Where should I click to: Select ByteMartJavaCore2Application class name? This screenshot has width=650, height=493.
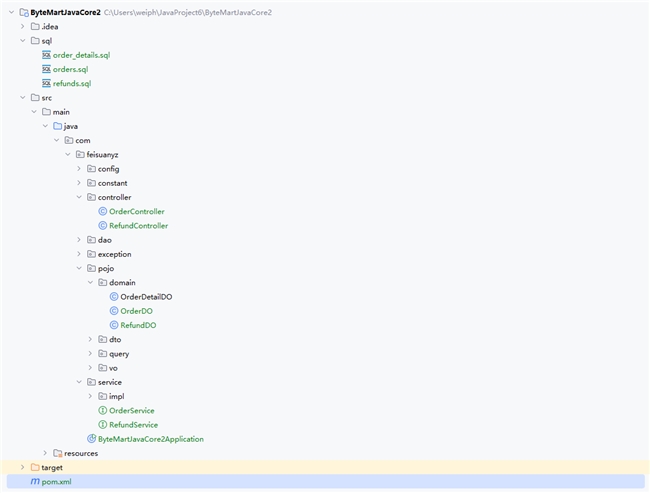150,439
